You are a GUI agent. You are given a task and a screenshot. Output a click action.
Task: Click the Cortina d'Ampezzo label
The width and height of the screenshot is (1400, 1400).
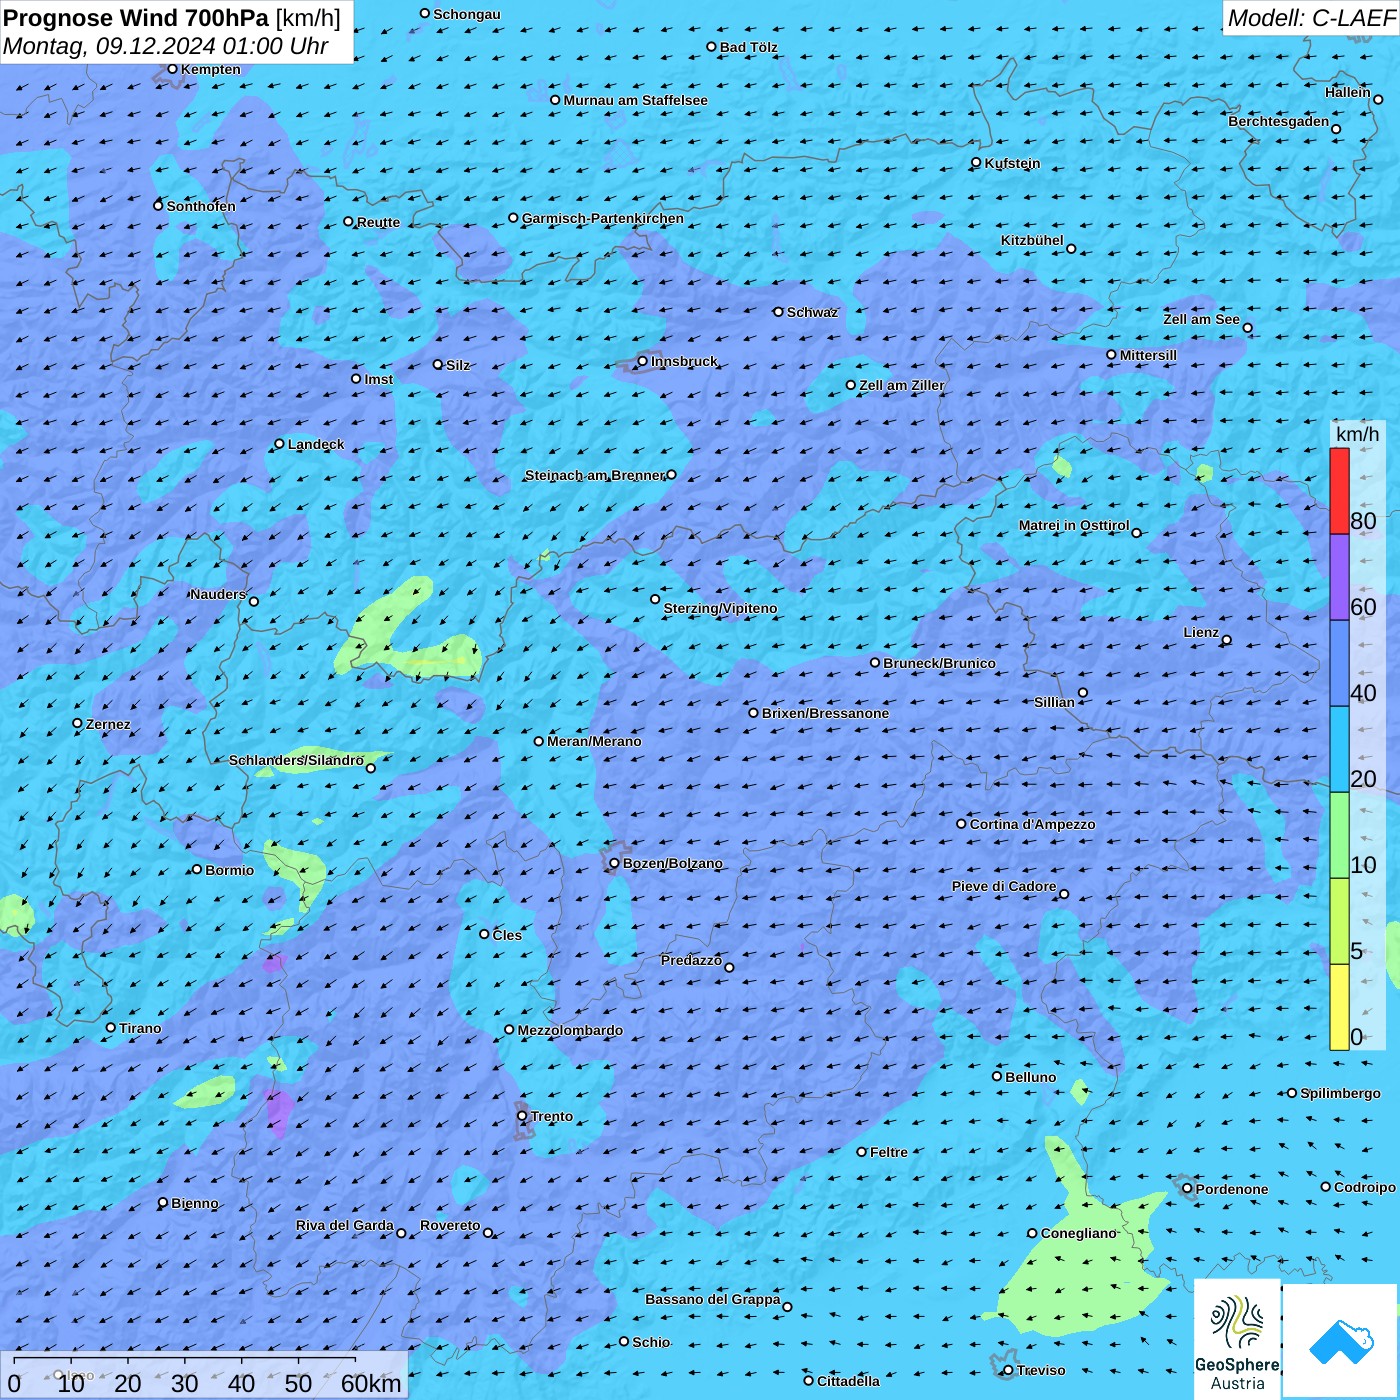point(1032,824)
